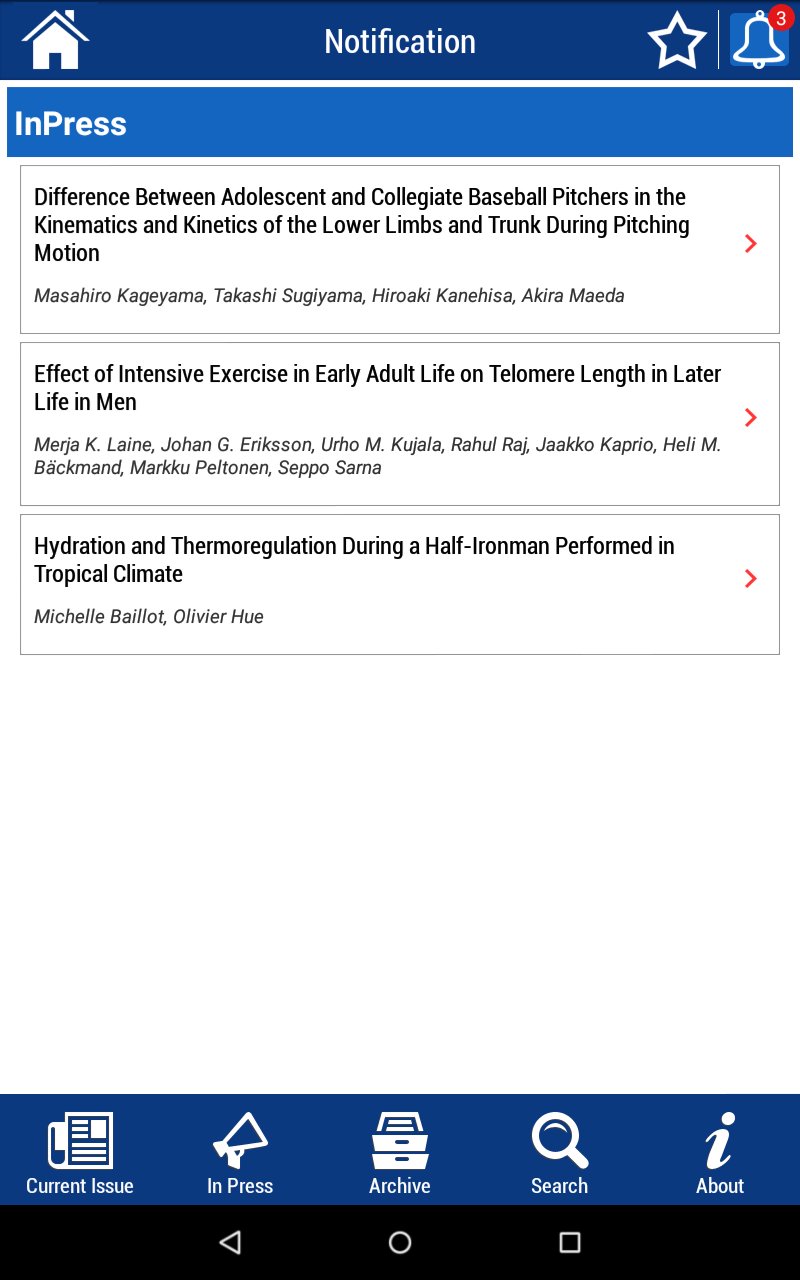Tap Android recent apps square button
This screenshot has width=800, height=1280.
pyautogui.click(x=570, y=1242)
